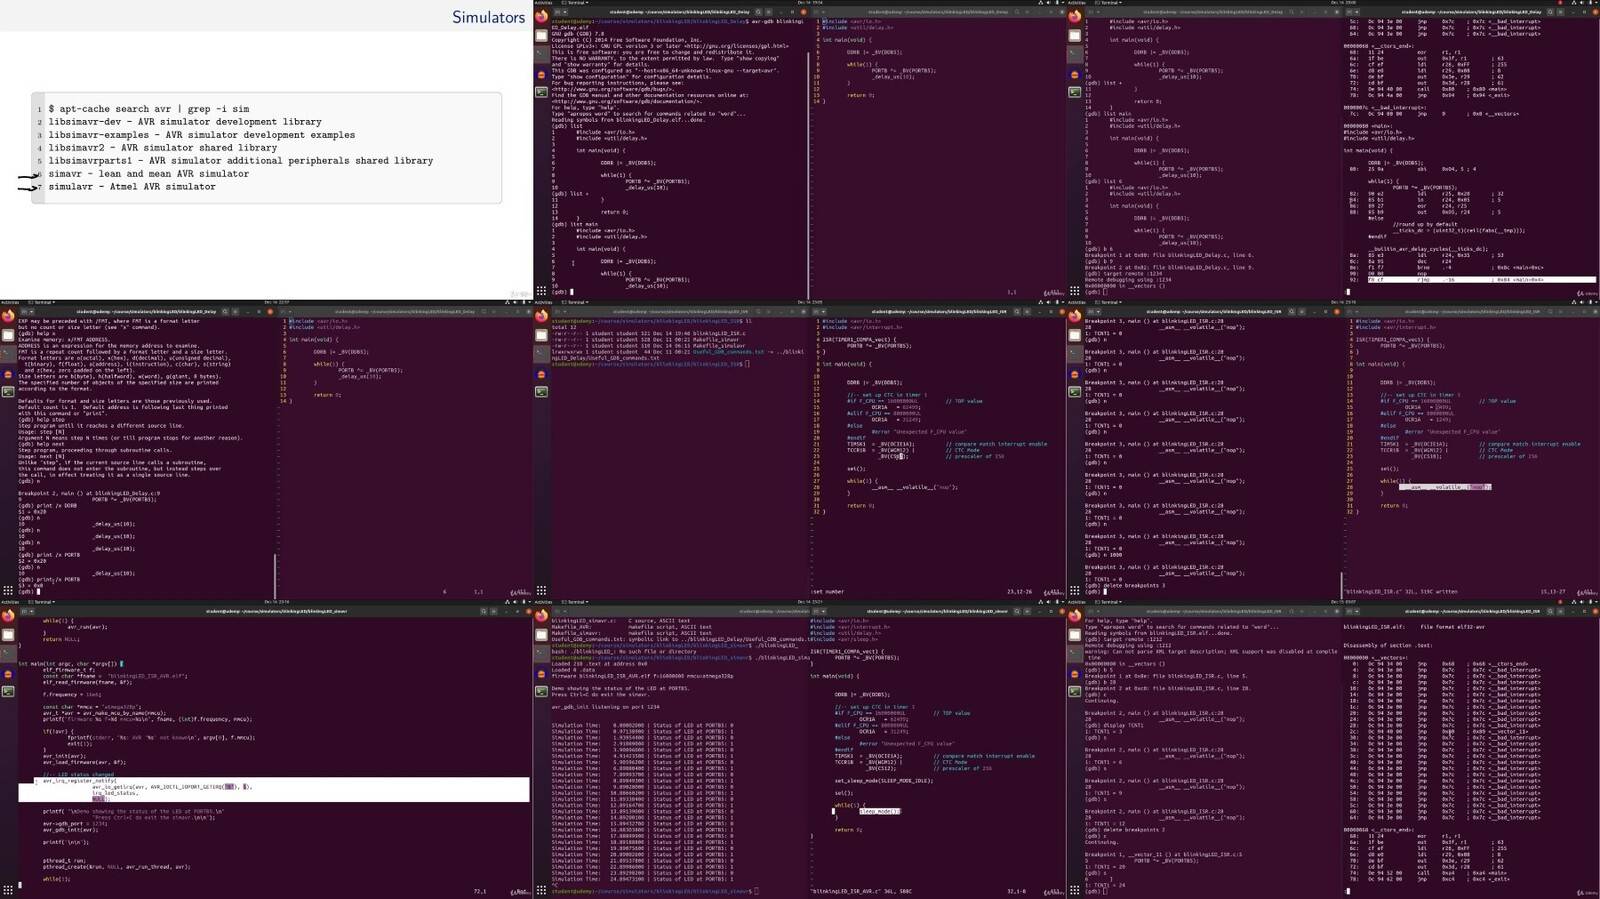Open Firefox in the avr-gdb startup screenshot dock
The width and height of the screenshot is (1600, 899).
[x=541, y=17]
